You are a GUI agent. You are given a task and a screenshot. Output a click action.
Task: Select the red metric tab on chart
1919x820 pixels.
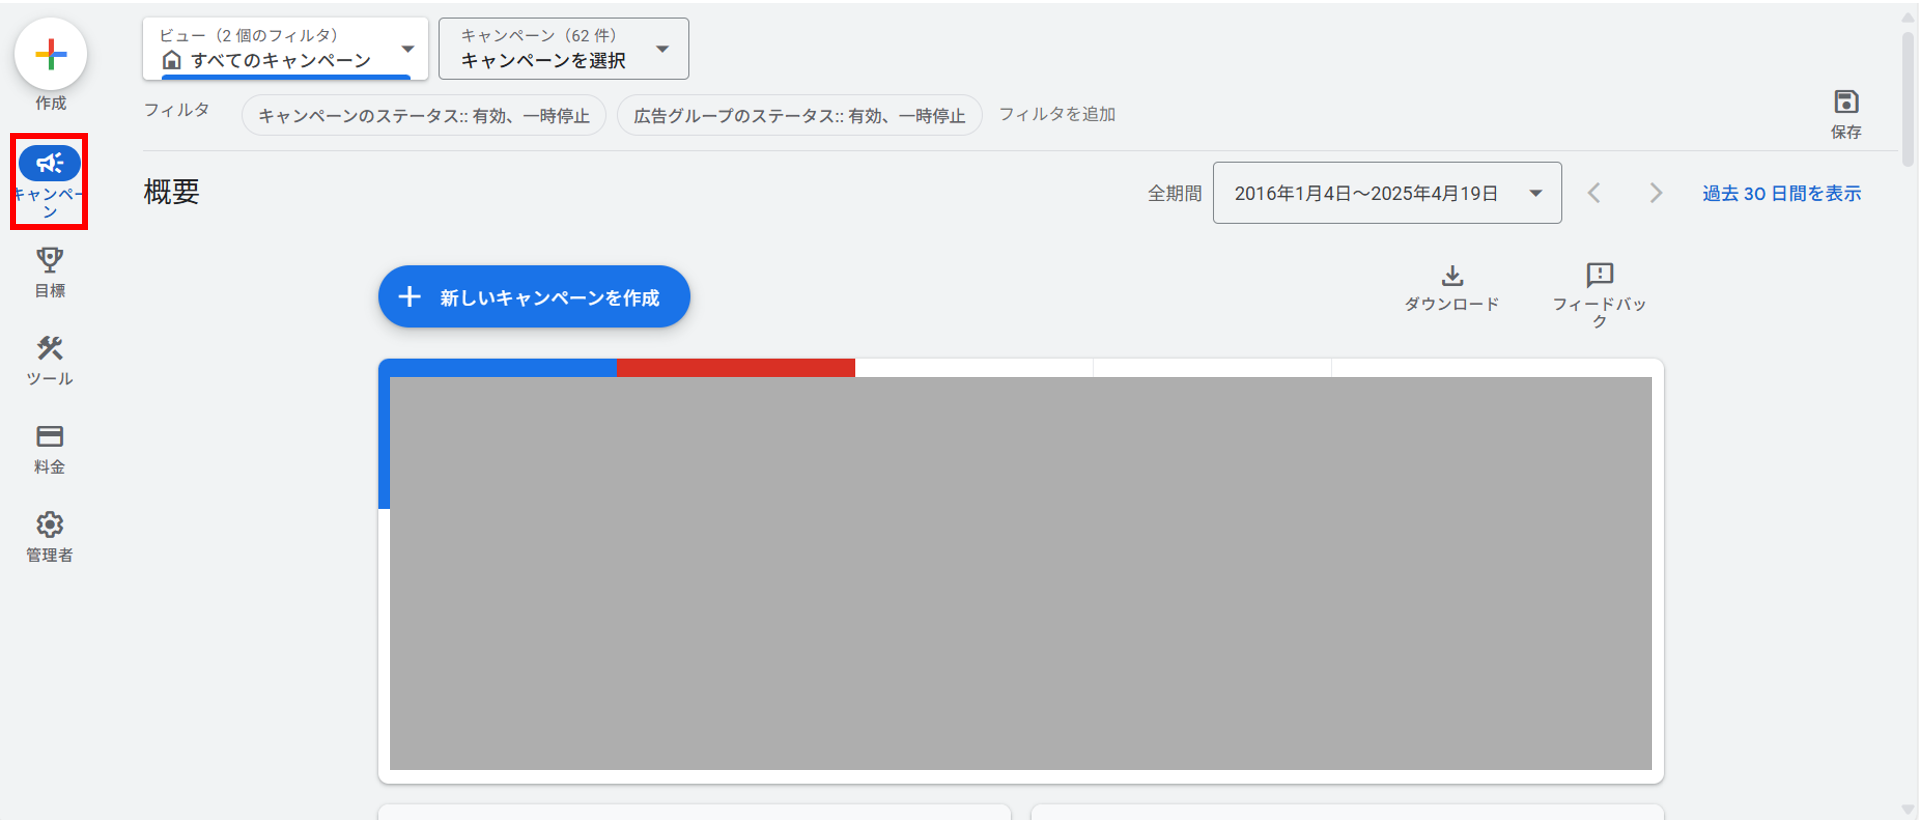[x=736, y=368]
